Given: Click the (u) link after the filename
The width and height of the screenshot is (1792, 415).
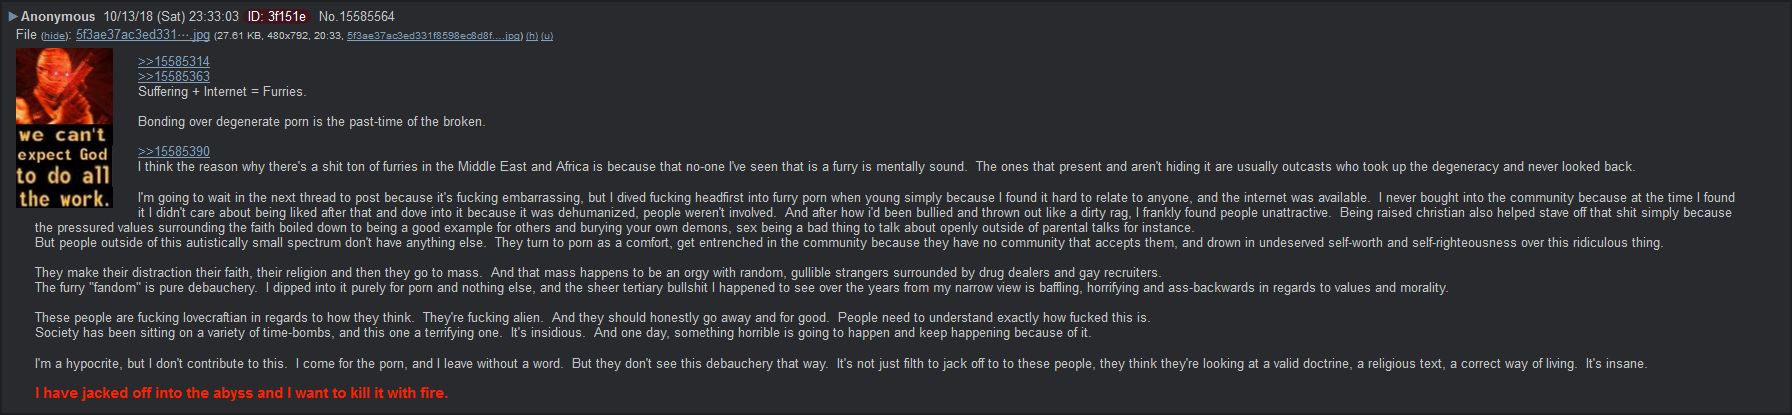Looking at the screenshot, I should point(547,36).
